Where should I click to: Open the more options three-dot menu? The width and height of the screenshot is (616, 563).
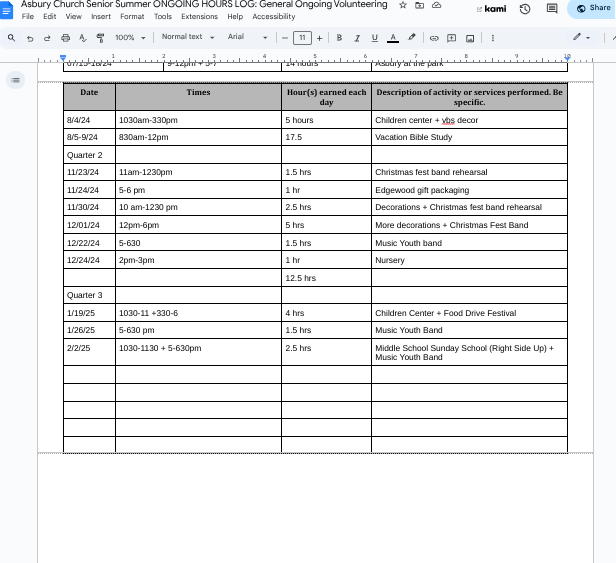tap(493, 38)
